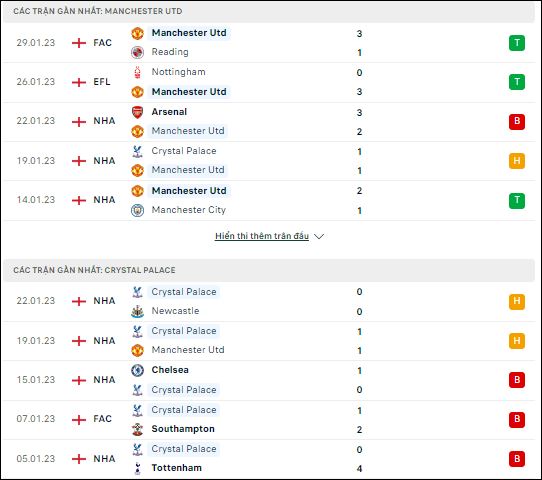542x480 pixels.
Task: Click the Manchester City crest icon
Action: tap(137, 210)
